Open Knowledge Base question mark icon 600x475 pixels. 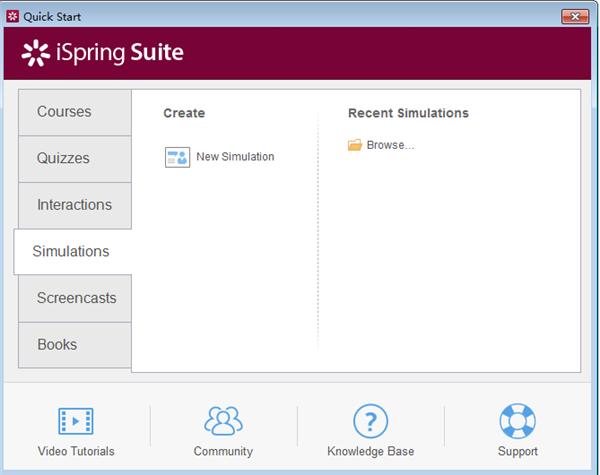370,421
